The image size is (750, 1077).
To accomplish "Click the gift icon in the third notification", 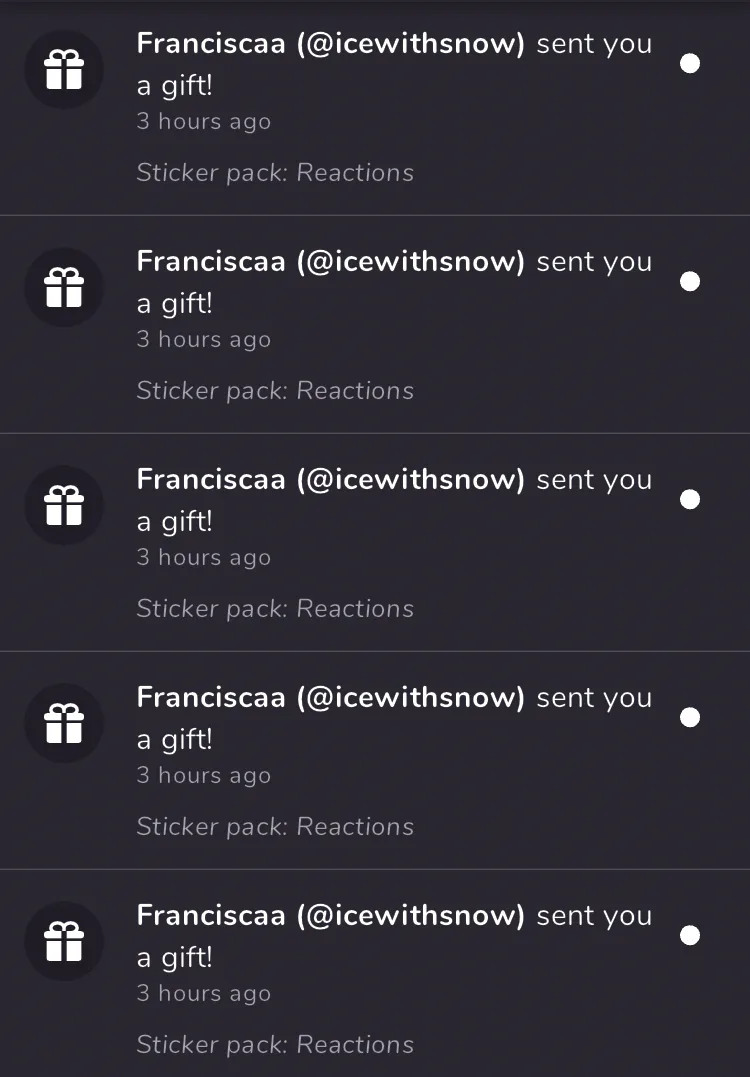I will pos(64,506).
